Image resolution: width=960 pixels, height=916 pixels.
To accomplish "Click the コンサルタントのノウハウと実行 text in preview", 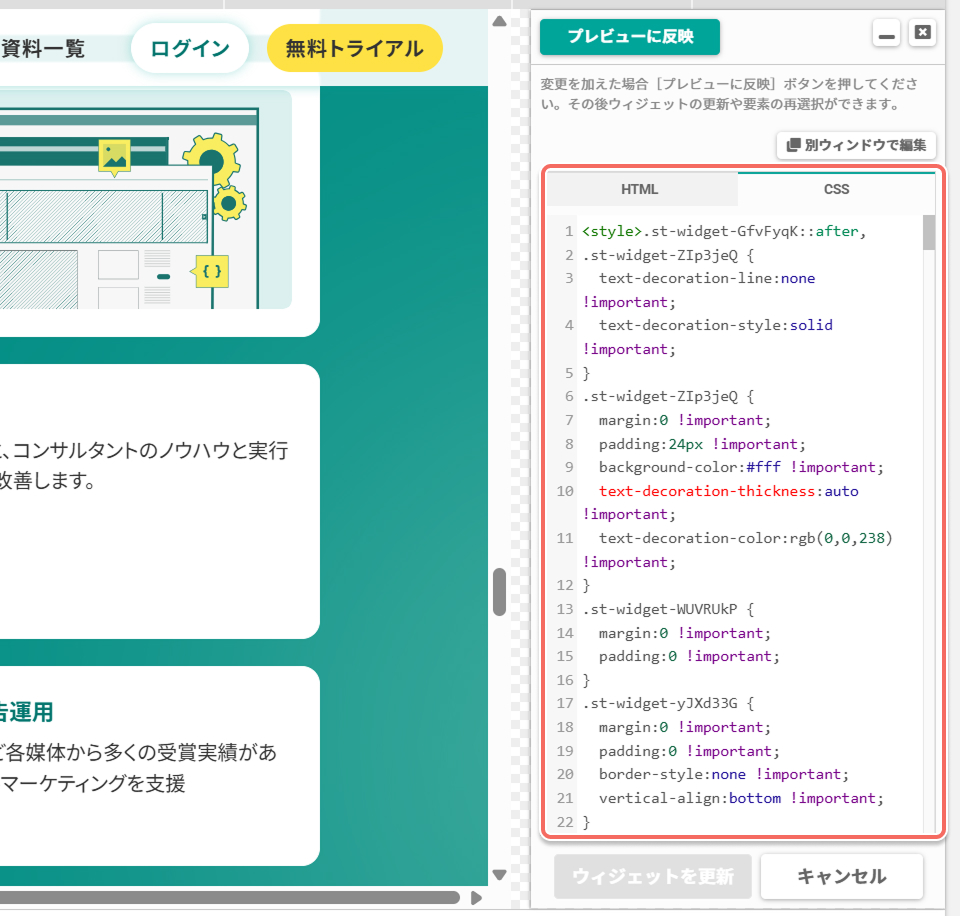I will [150, 450].
